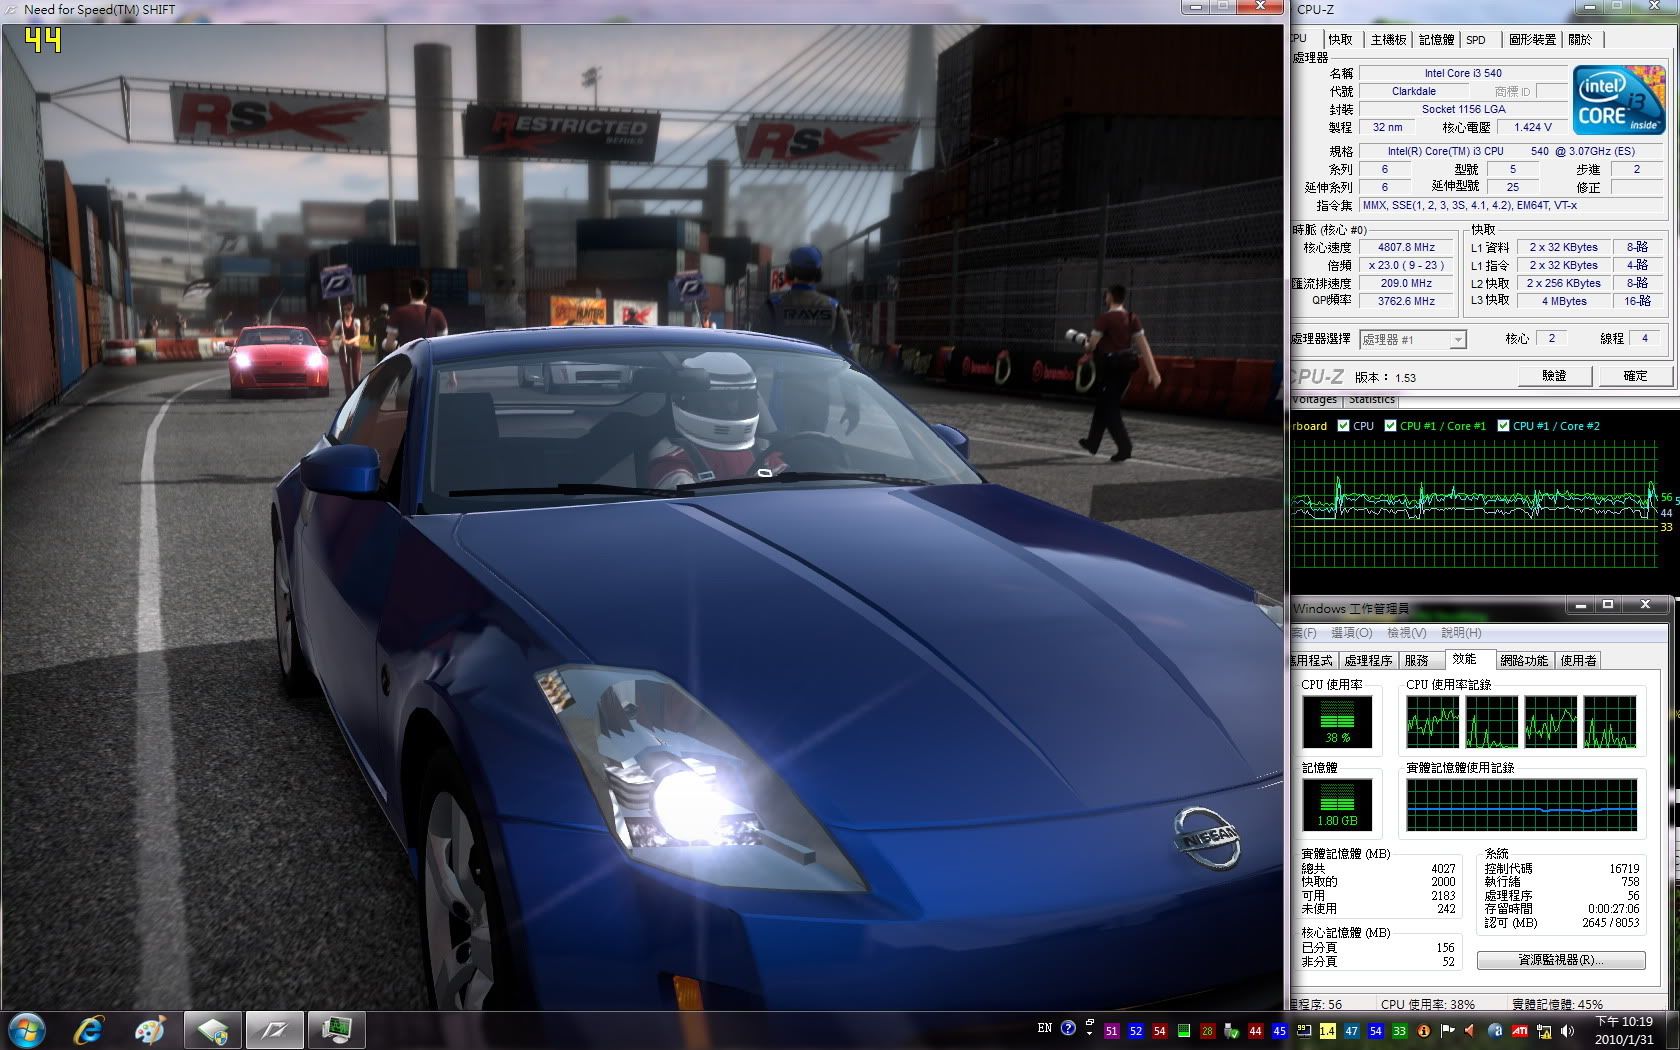Open the Voltages tab in sensor window

coord(1315,399)
